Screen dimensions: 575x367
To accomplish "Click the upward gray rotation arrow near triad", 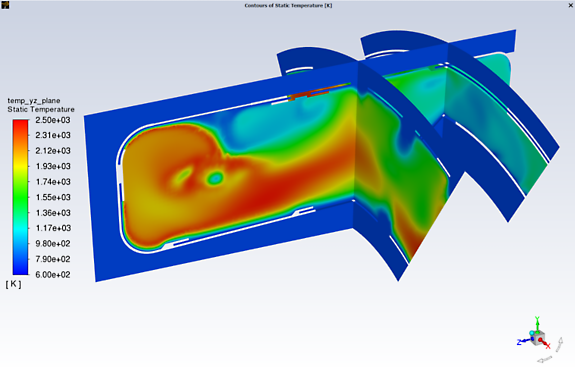I will pyautogui.click(x=560, y=344).
